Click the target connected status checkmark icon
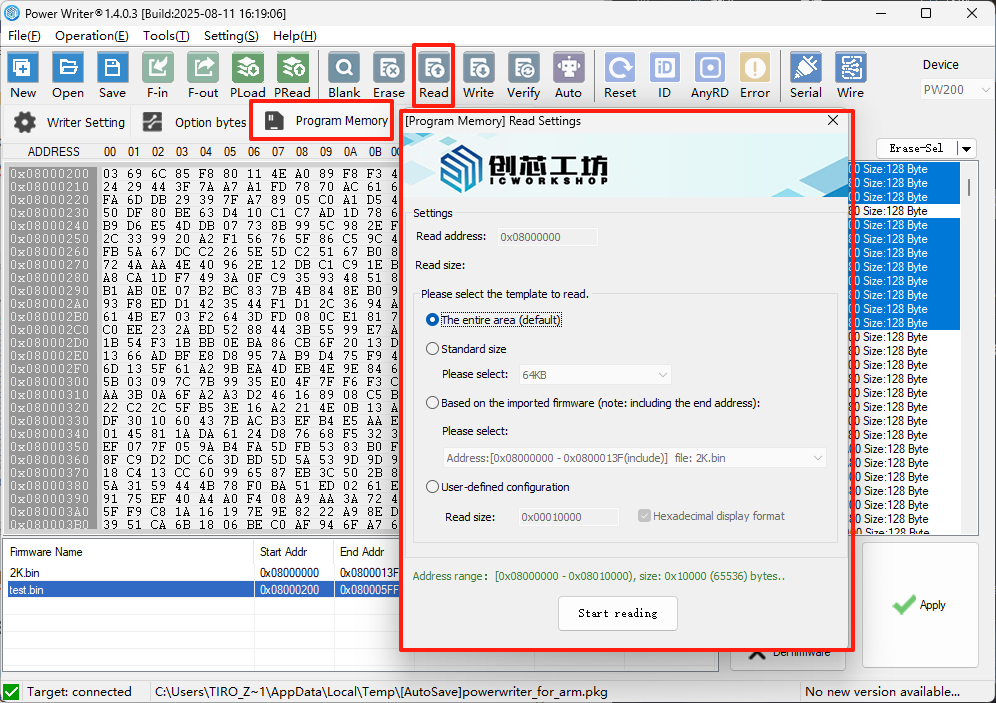 11,692
